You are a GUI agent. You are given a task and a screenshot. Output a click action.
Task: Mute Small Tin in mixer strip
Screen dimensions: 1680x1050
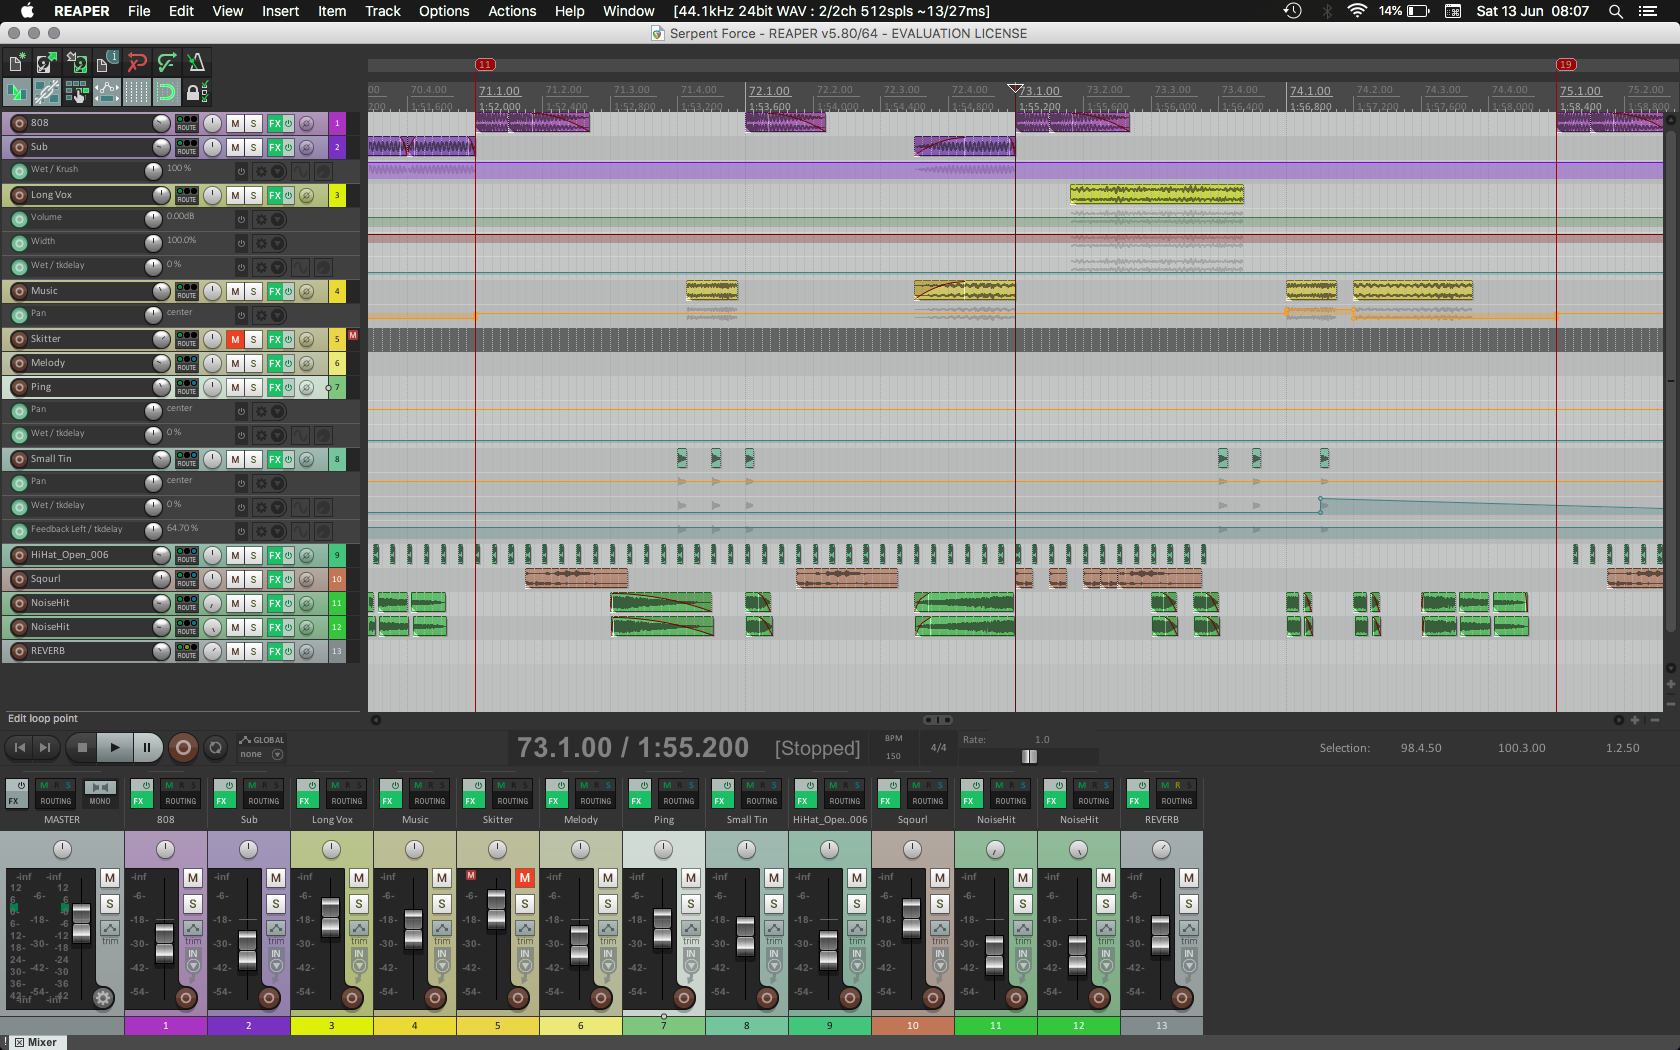click(773, 878)
